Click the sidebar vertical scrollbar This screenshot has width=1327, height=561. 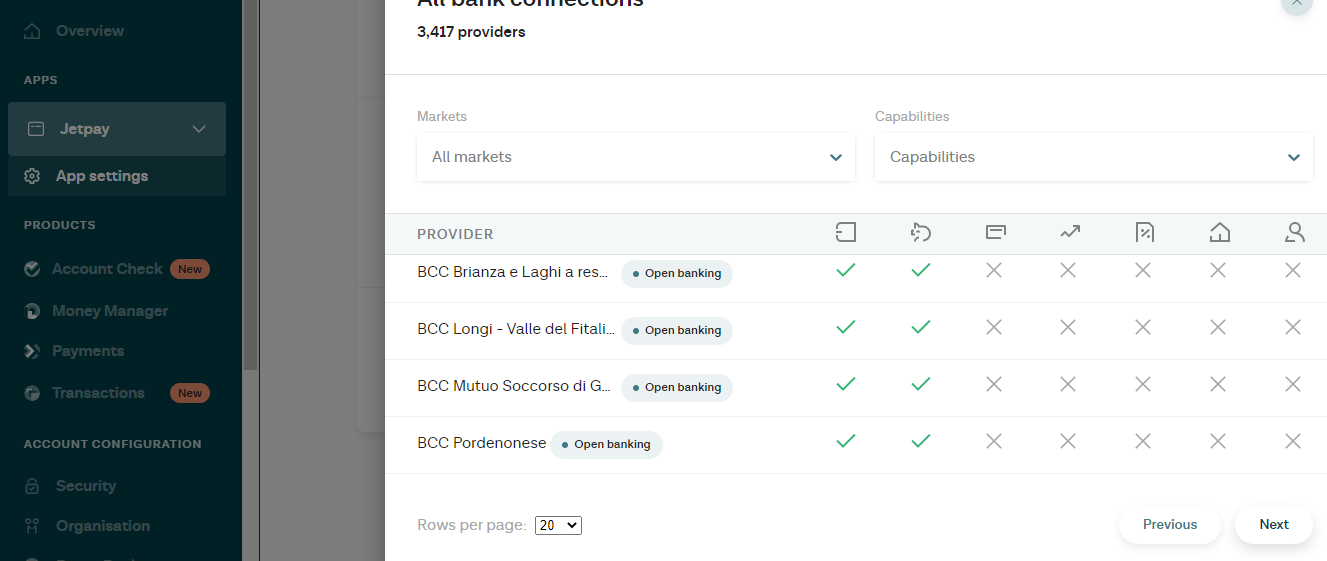click(250, 200)
